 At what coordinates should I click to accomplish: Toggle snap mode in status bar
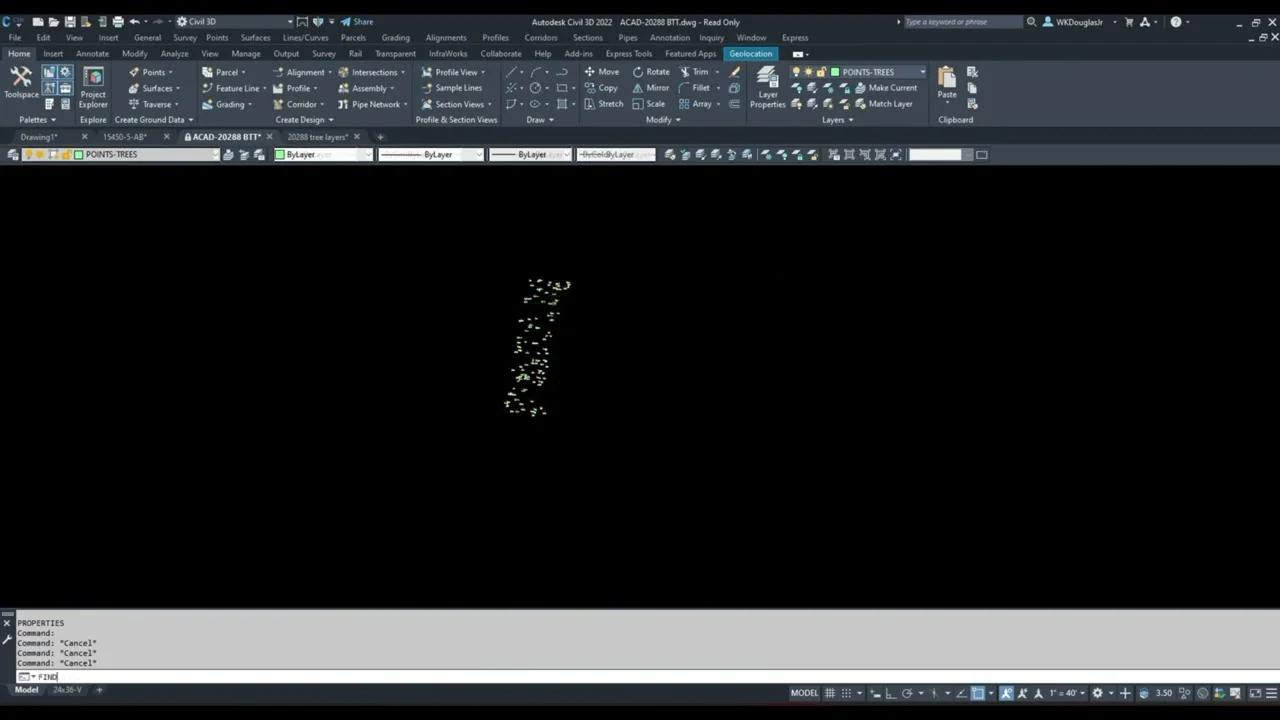(846, 693)
